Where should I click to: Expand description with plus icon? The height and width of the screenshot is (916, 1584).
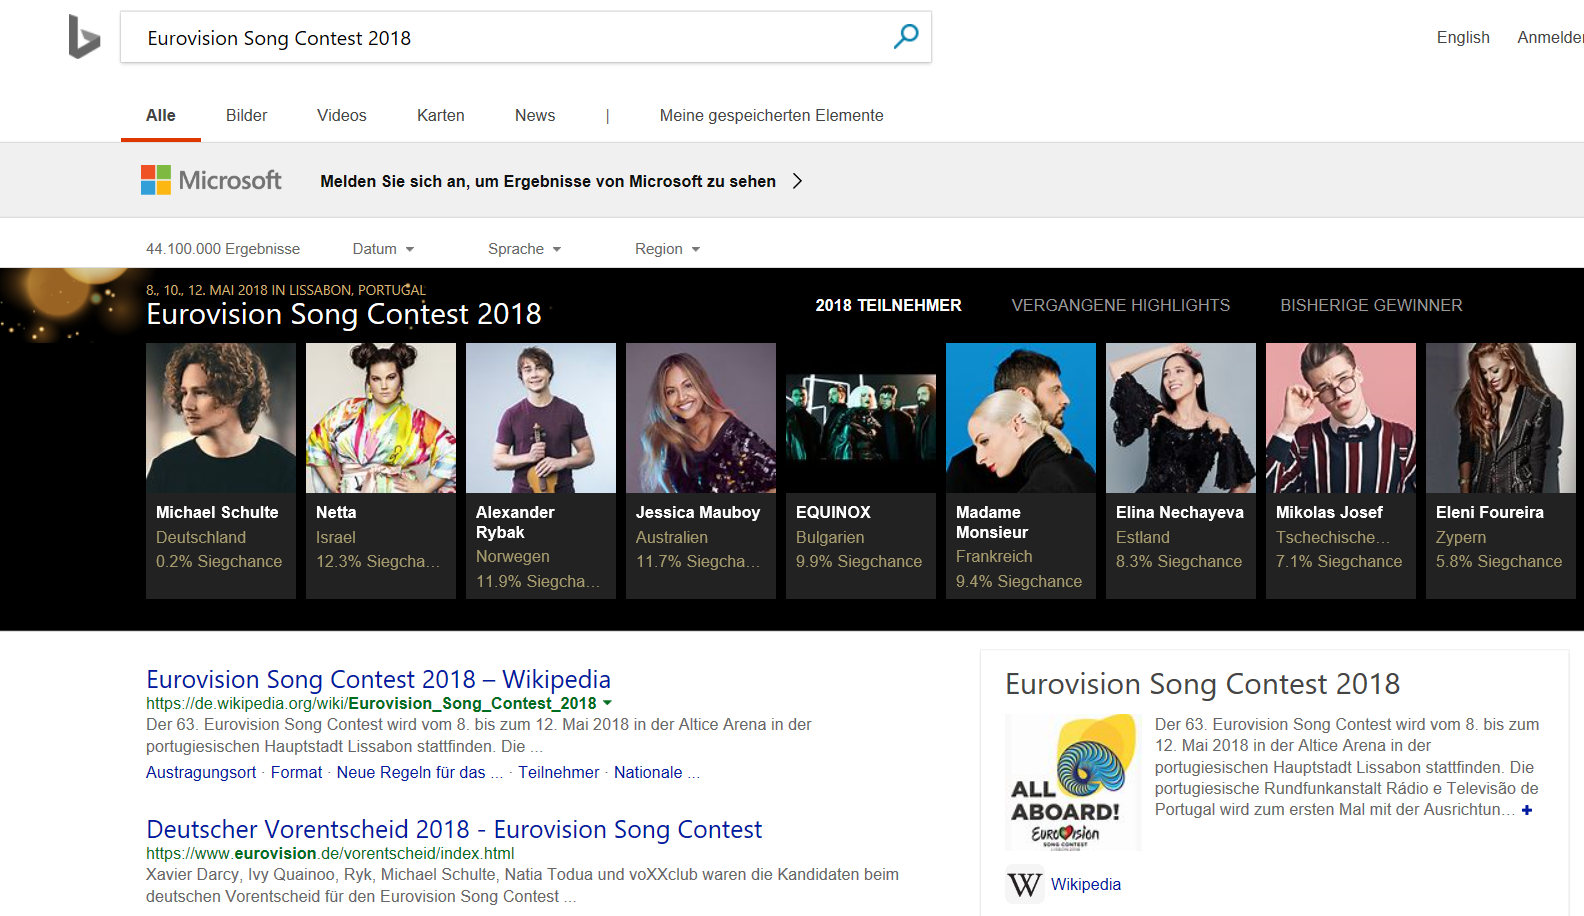pyautogui.click(x=1527, y=810)
